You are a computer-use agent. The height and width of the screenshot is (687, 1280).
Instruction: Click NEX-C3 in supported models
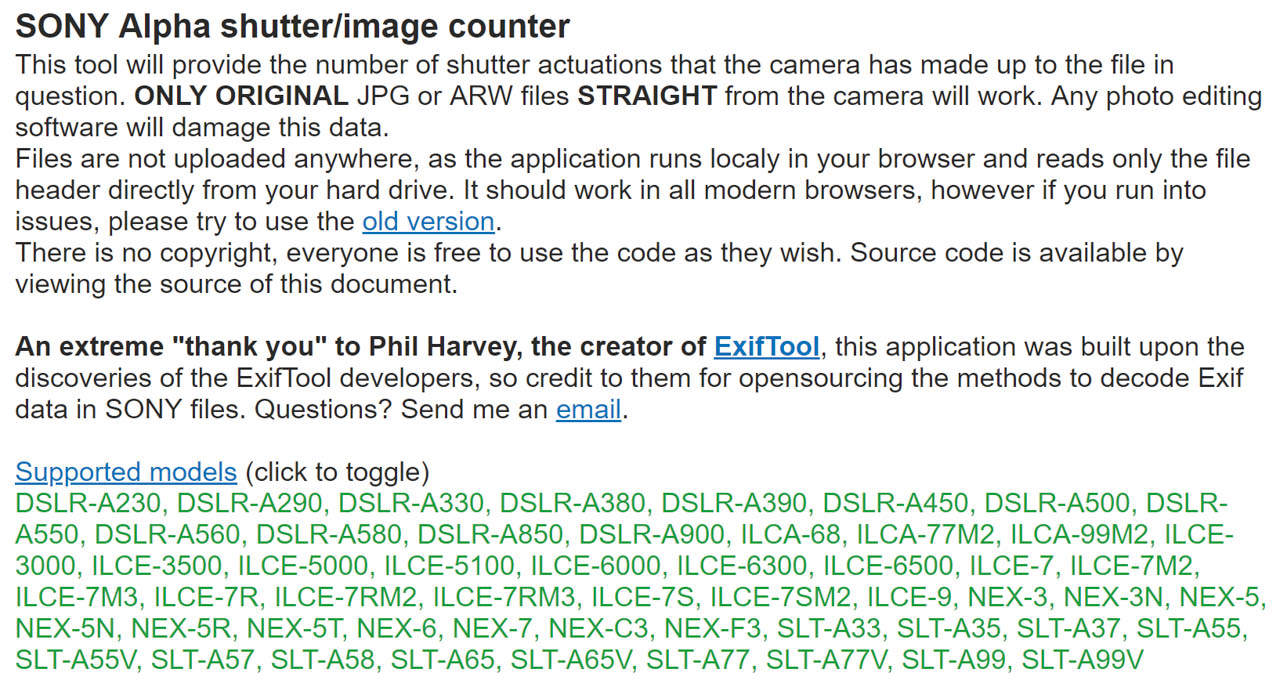click(x=598, y=630)
